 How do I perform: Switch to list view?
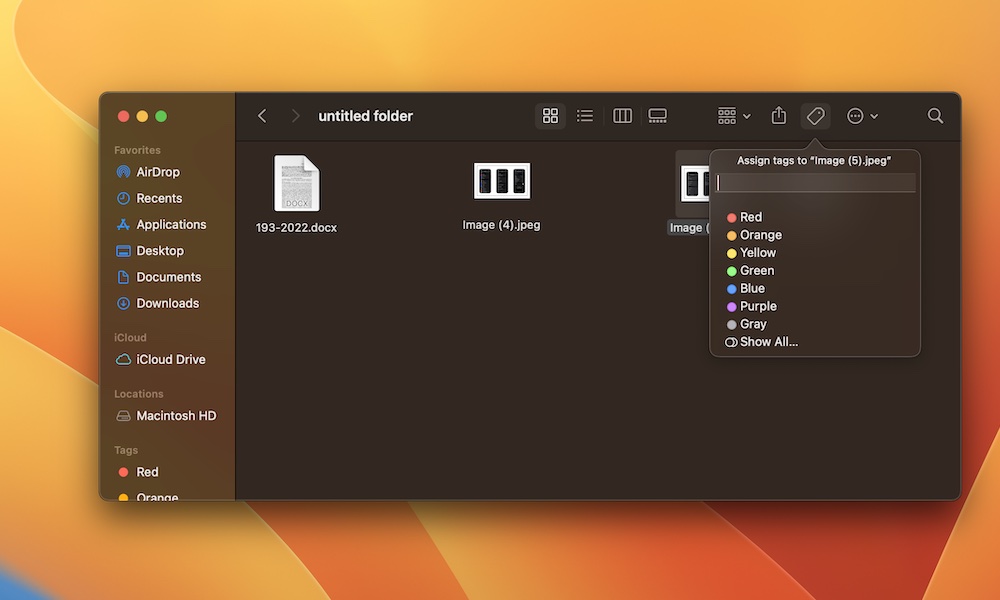585,116
